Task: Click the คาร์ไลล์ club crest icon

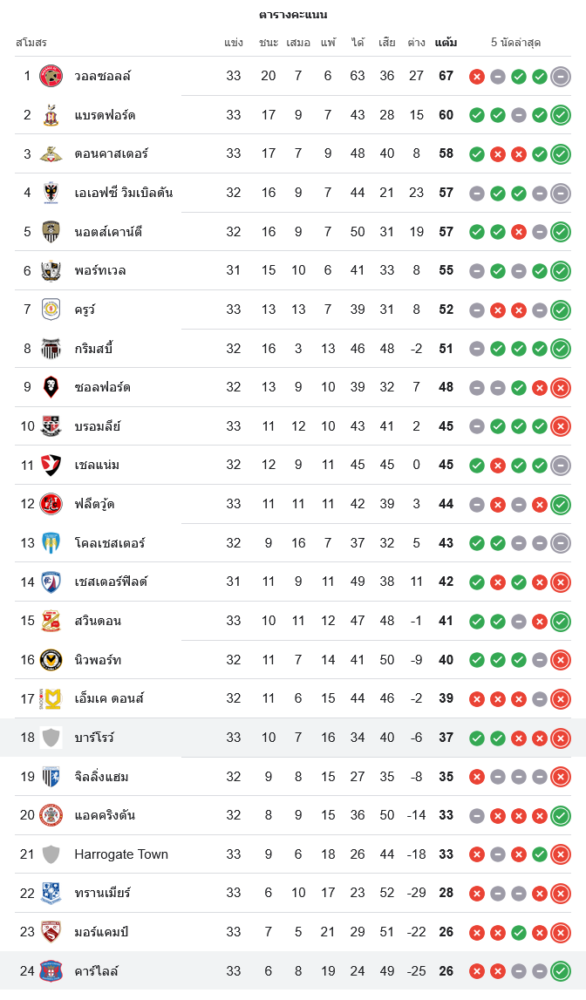Action: click(x=51, y=971)
